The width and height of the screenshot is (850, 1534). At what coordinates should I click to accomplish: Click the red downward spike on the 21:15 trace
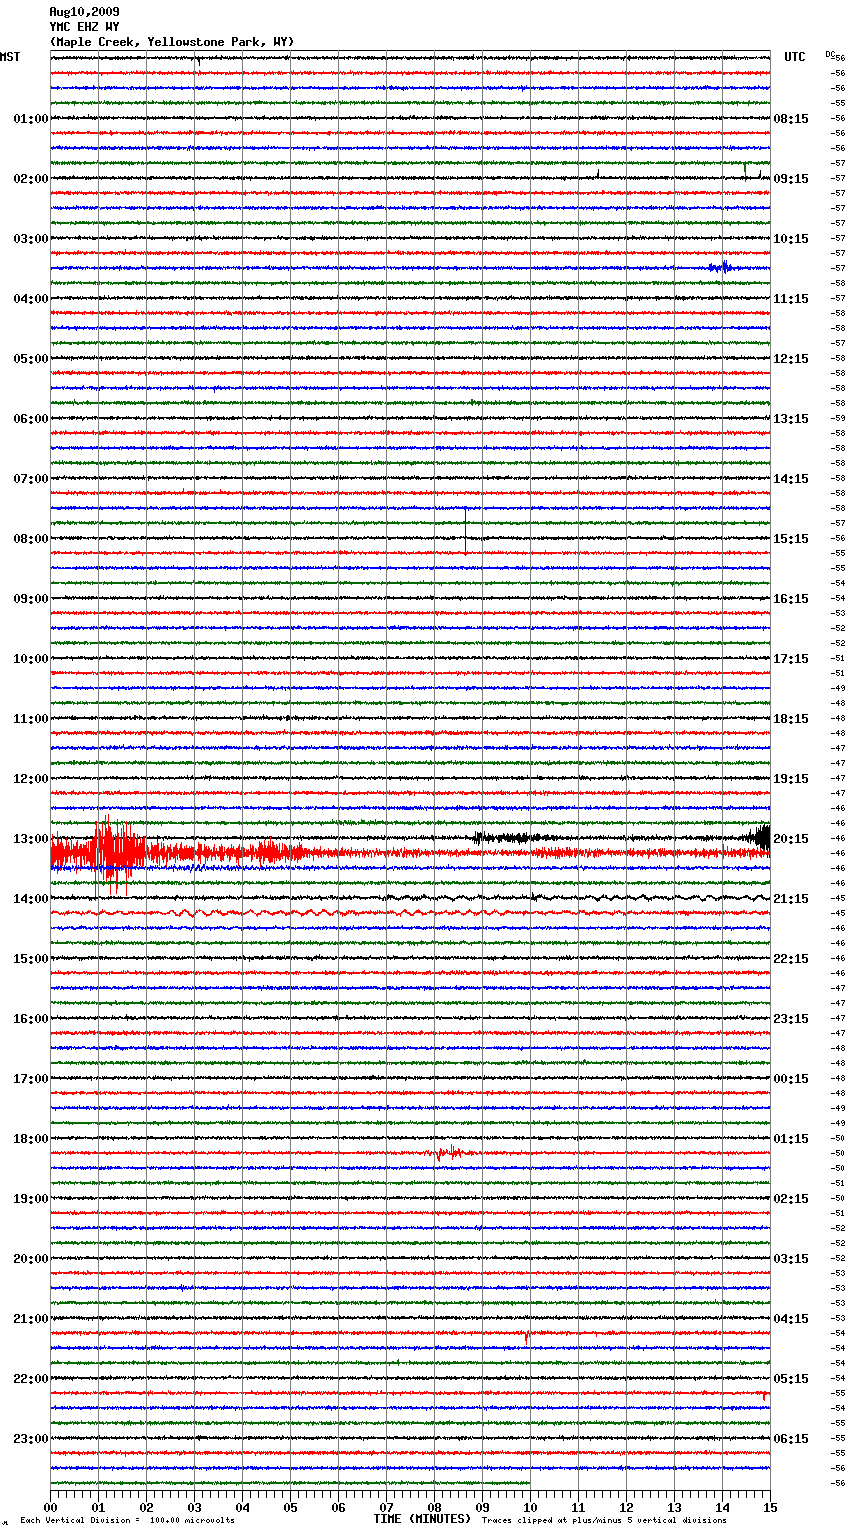click(x=527, y=1337)
